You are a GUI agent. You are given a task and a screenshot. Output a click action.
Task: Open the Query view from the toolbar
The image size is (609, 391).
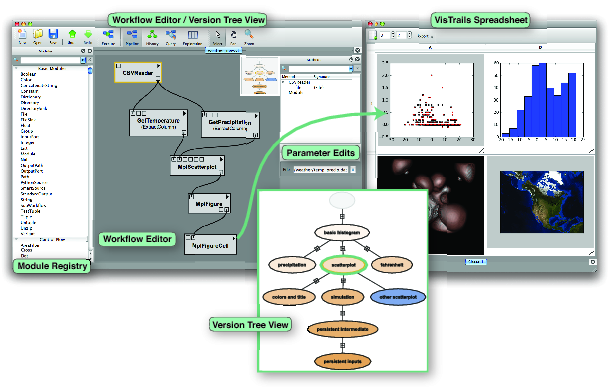point(171,37)
